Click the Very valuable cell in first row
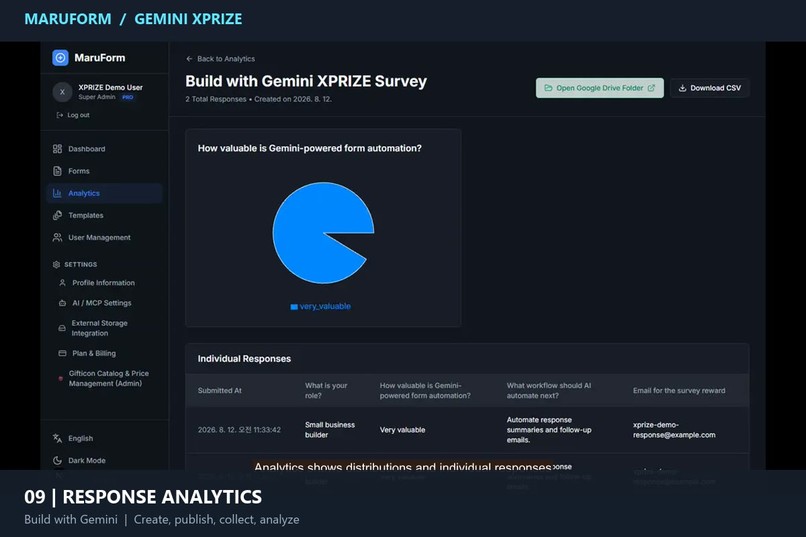Screen dimensions: 806x537 [402, 430]
